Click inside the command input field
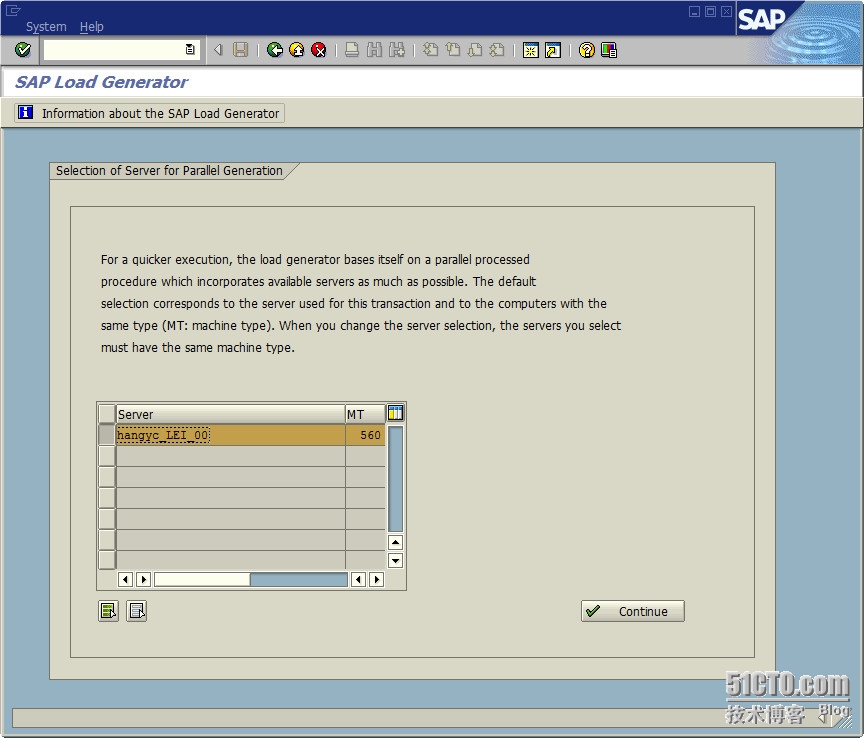The height and width of the screenshot is (738, 864). pos(114,50)
